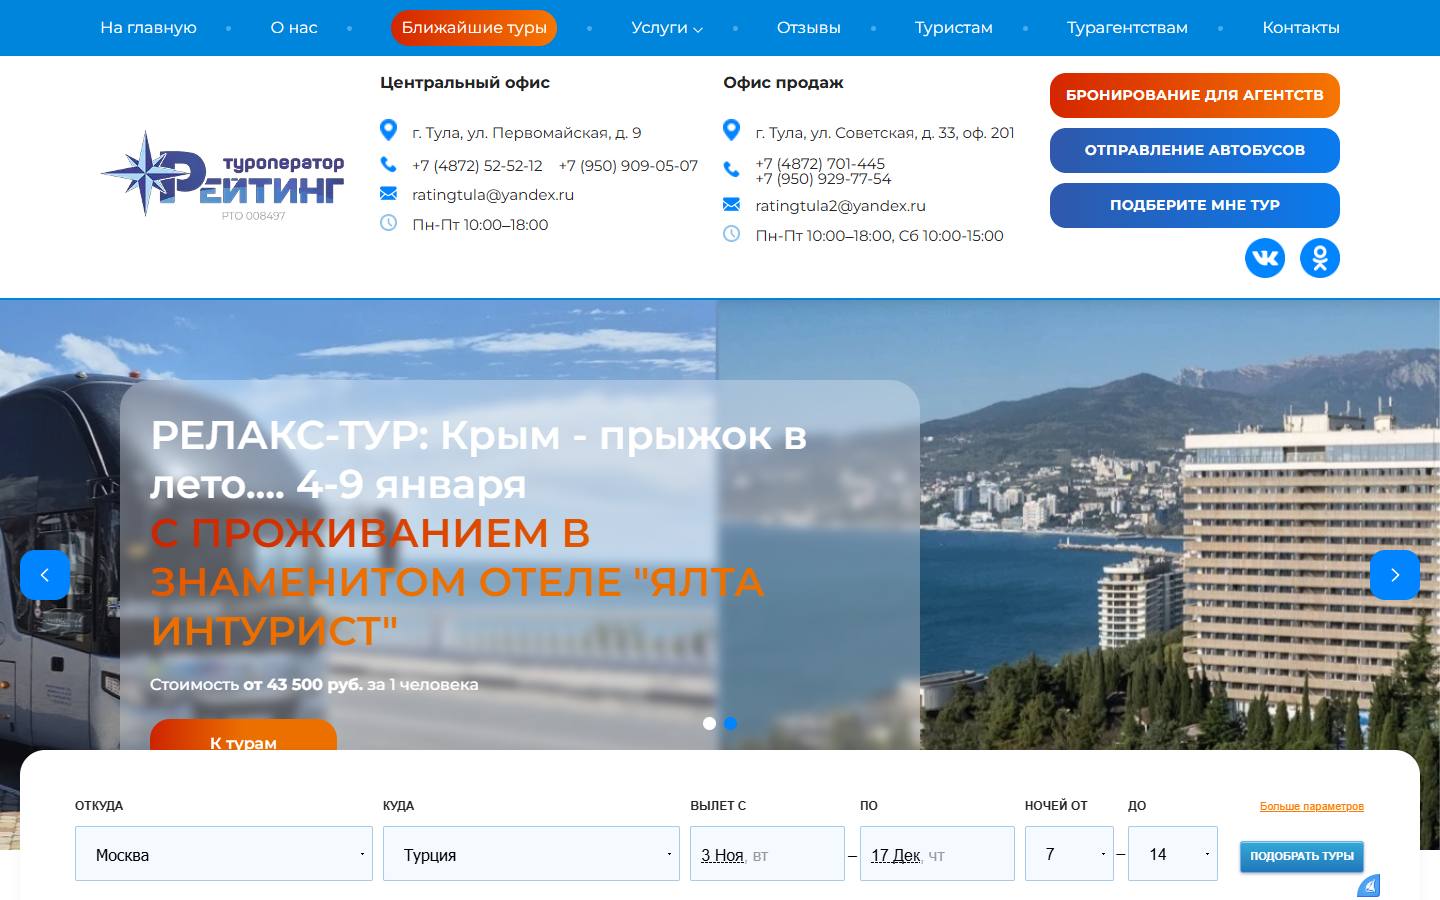The image size is (1440, 900).
Task: Click the Подобрать туры search button
Action: coord(1302,856)
